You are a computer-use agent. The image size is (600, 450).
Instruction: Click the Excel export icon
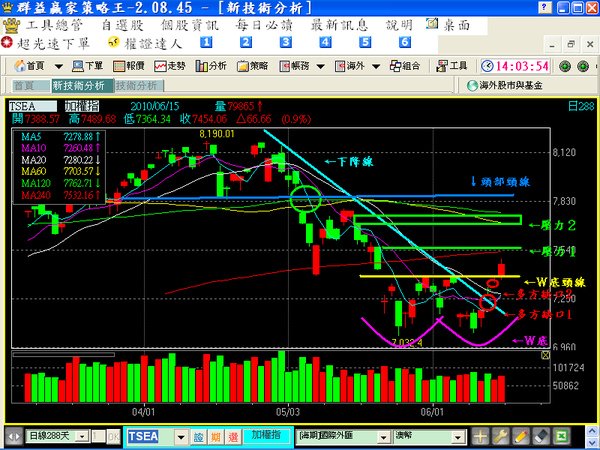[x=561, y=436]
